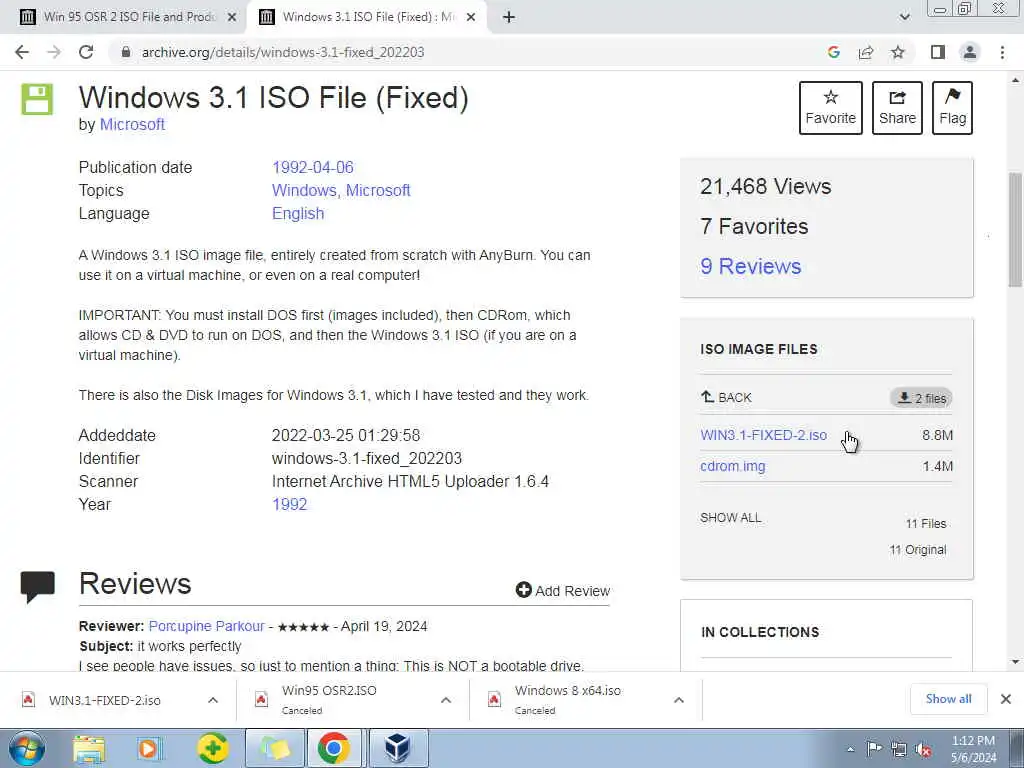Click Show all downloads button
Image resolution: width=1024 pixels, height=768 pixels.
click(x=948, y=699)
